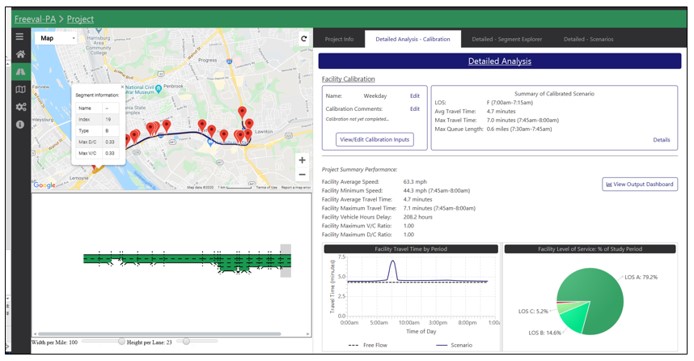Click the Freeval-PA breadcrumb link
The height and width of the screenshot is (361, 694).
[x=35, y=19]
